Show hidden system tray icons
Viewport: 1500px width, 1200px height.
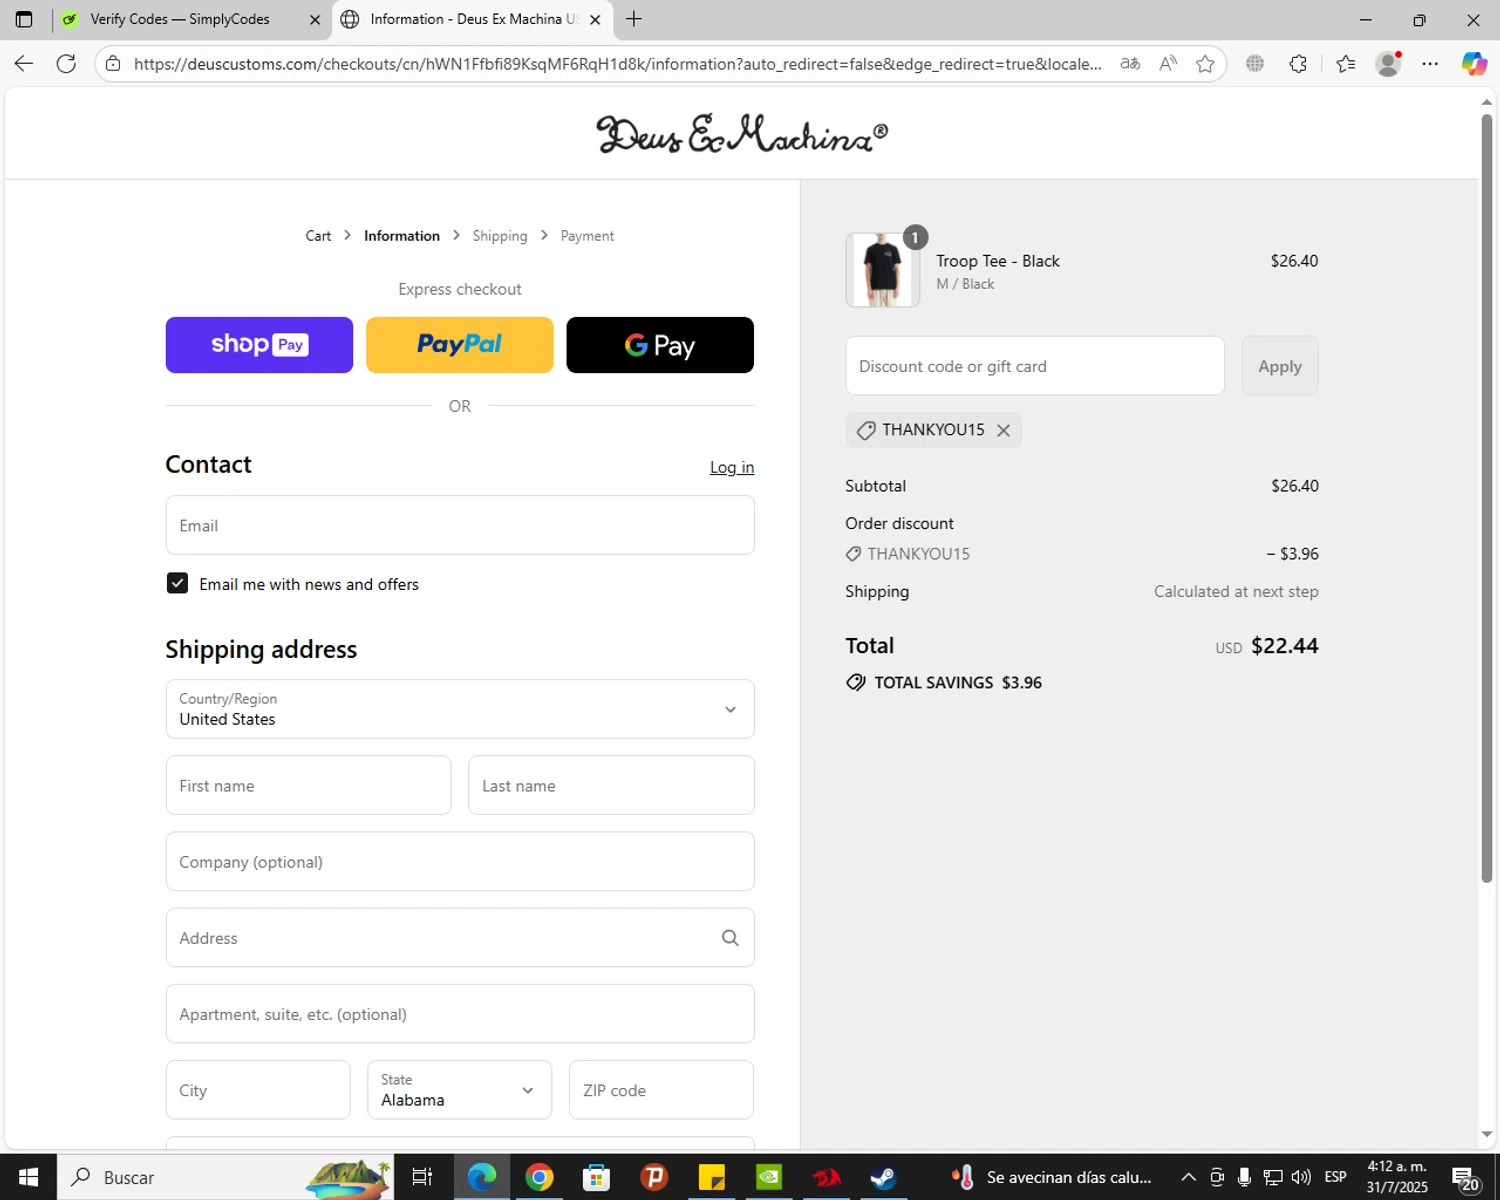(x=1188, y=1177)
